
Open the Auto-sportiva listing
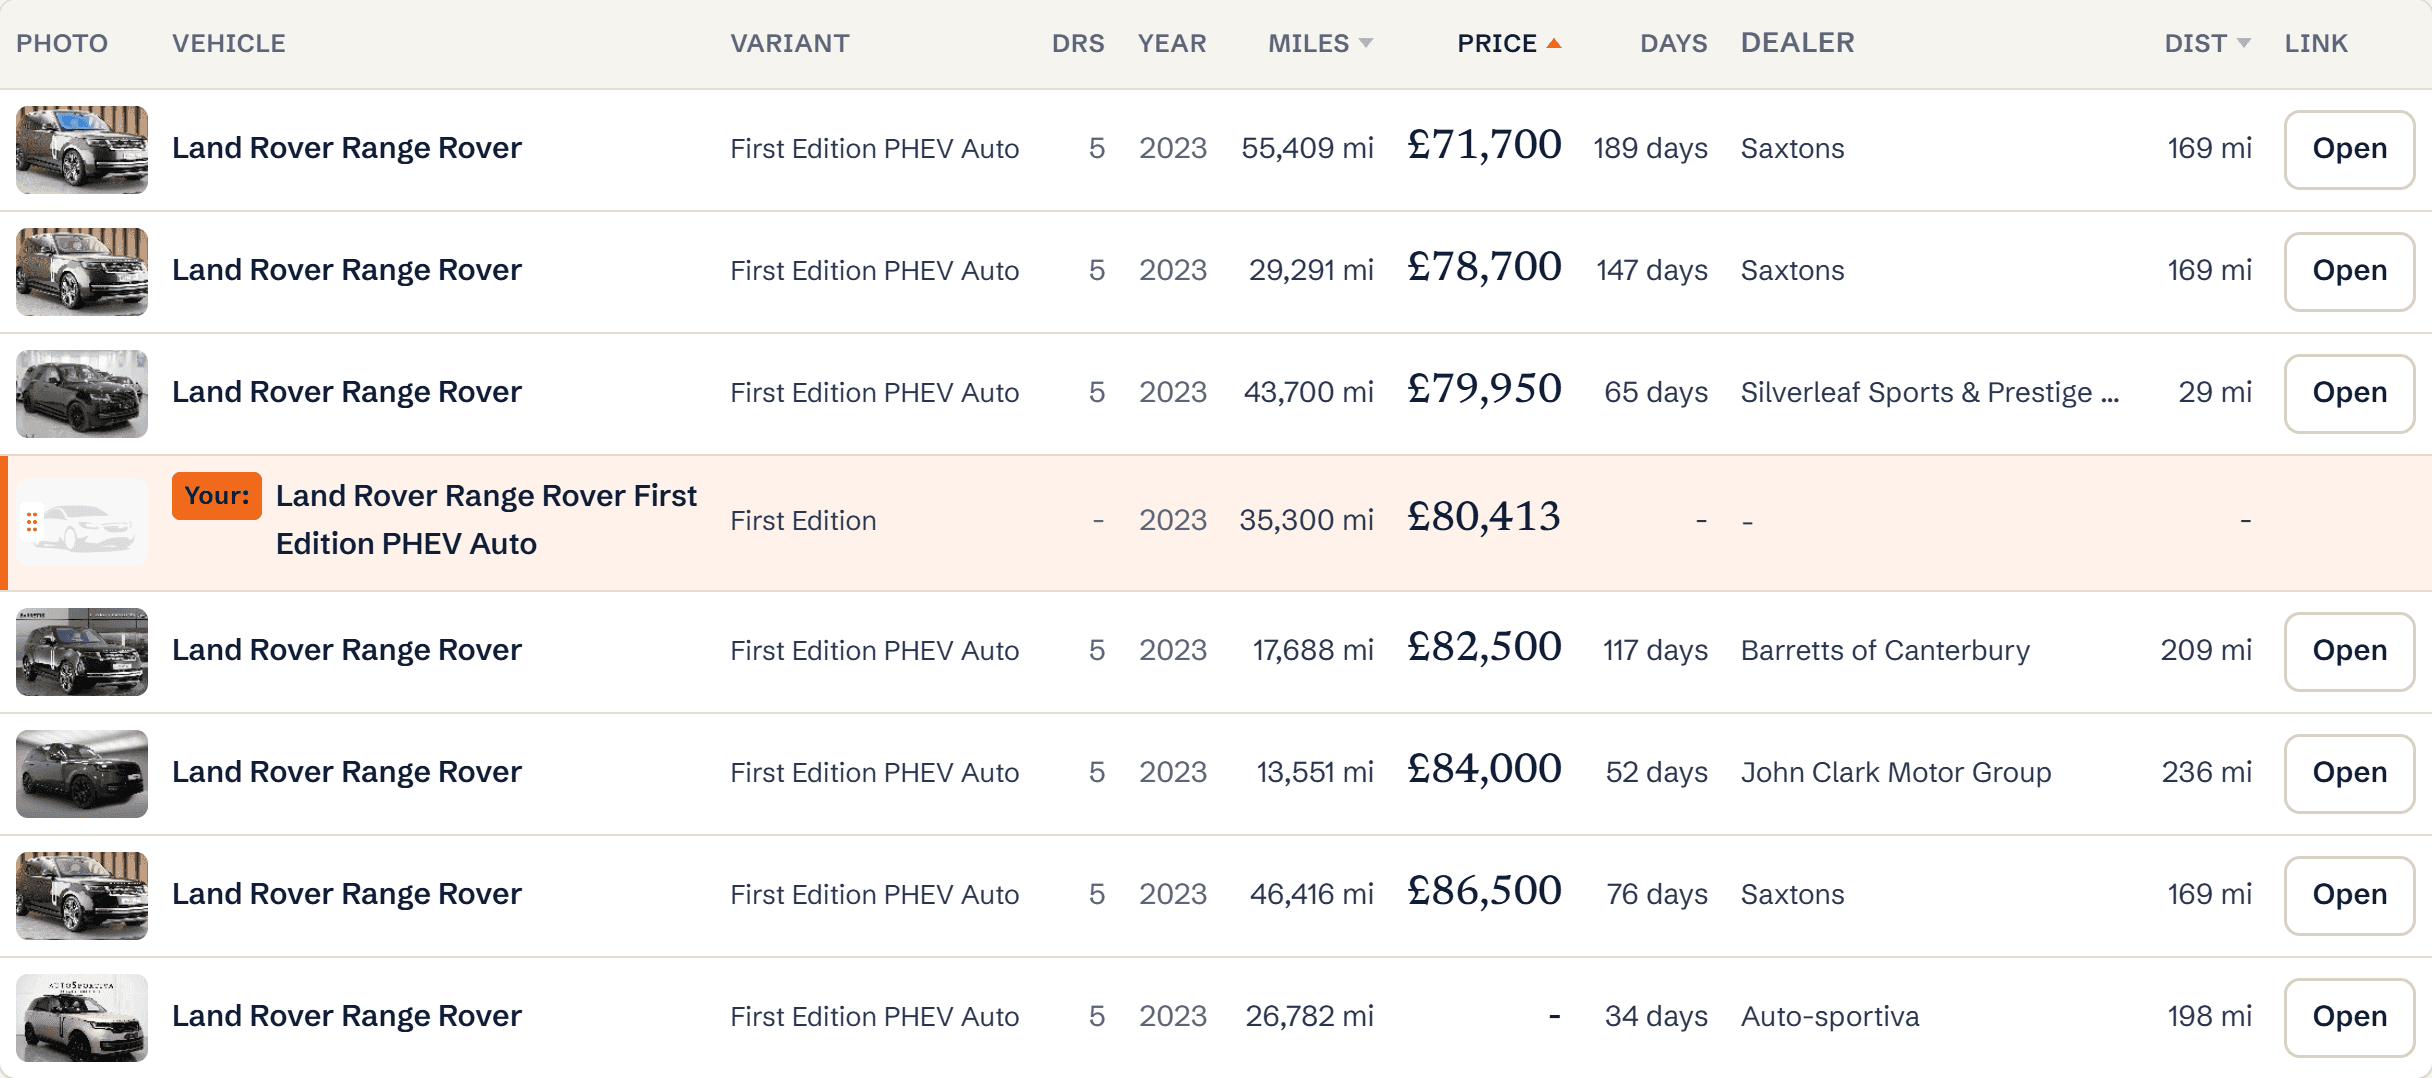click(x=2349, y=1017)
